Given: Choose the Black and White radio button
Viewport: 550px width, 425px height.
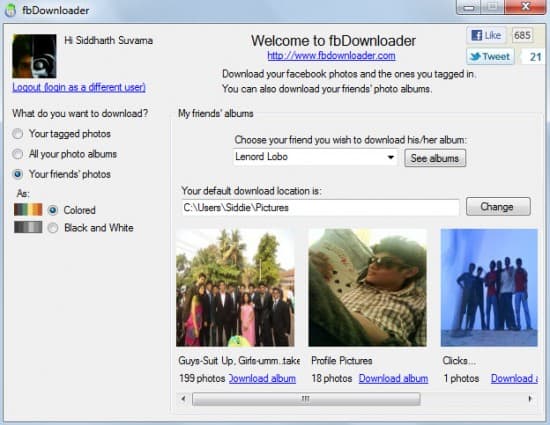Looking at the screenshot, I should click(53, 228).
